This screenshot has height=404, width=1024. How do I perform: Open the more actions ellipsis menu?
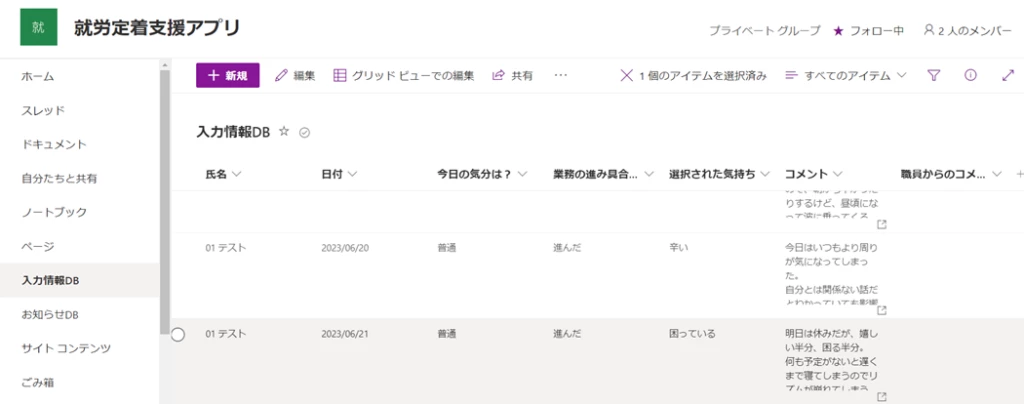[x=560, y=76]
